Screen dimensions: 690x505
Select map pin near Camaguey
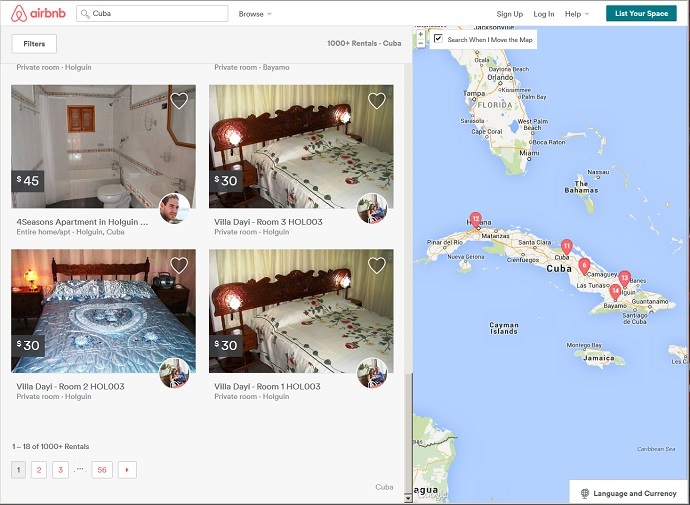584,266
